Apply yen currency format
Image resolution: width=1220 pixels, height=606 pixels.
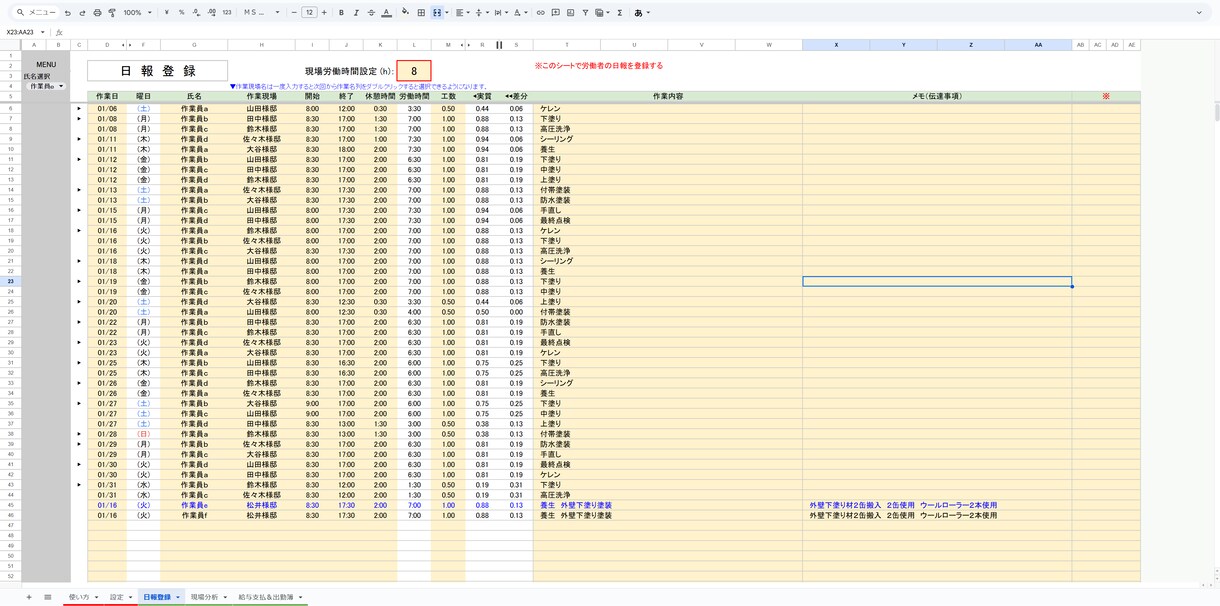pyautogui.click(x=166, y=13)
